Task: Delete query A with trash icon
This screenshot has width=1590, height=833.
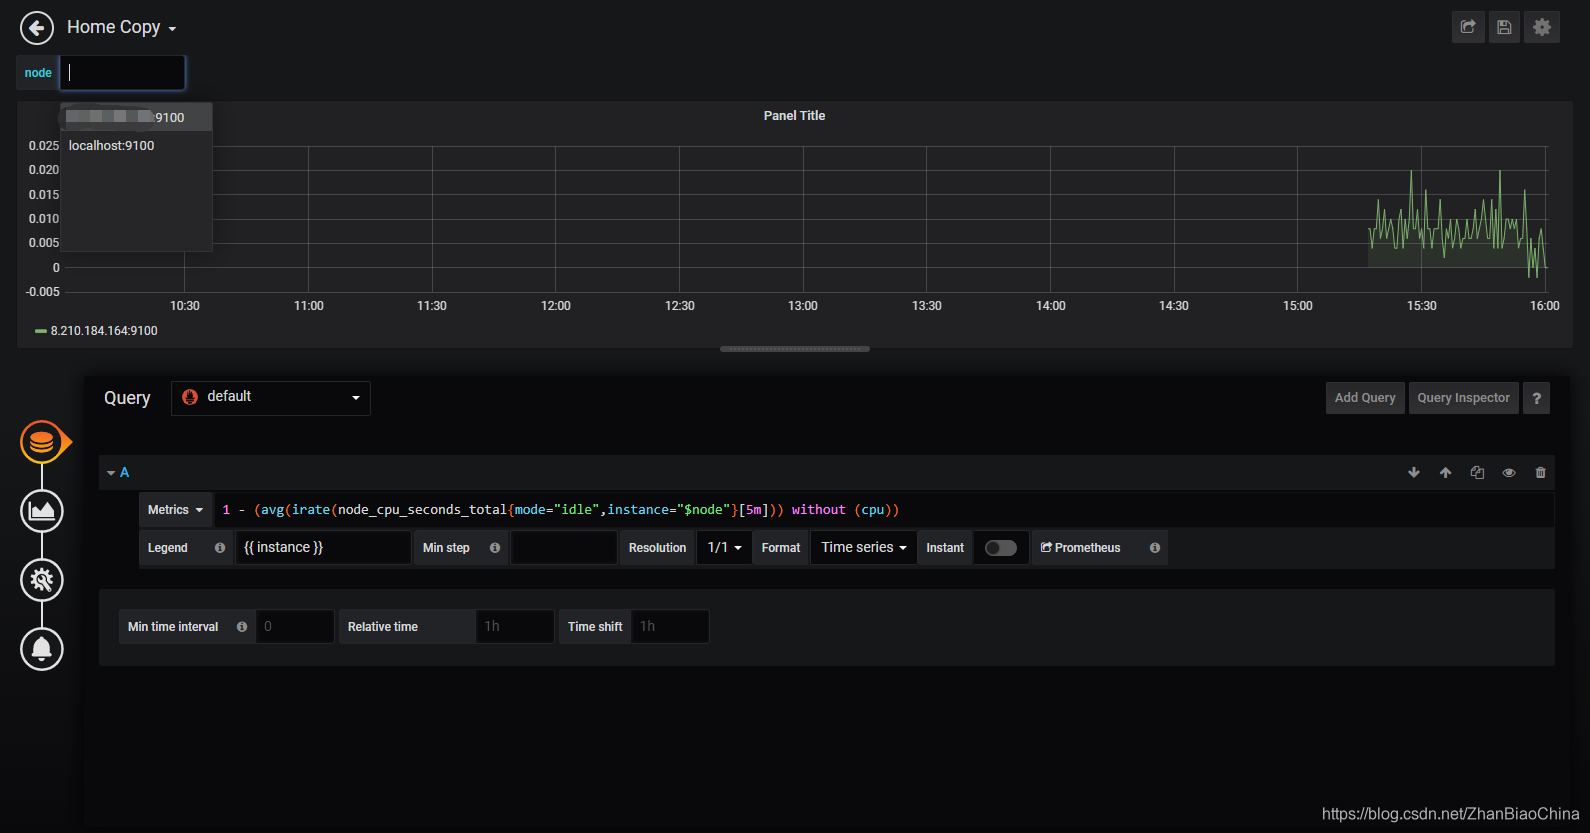Action: [1540, 473]
